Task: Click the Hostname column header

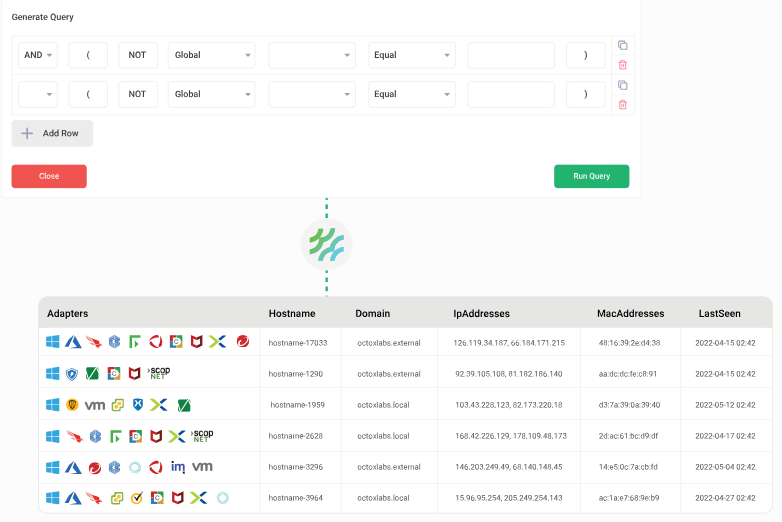Action: [292, 313]
